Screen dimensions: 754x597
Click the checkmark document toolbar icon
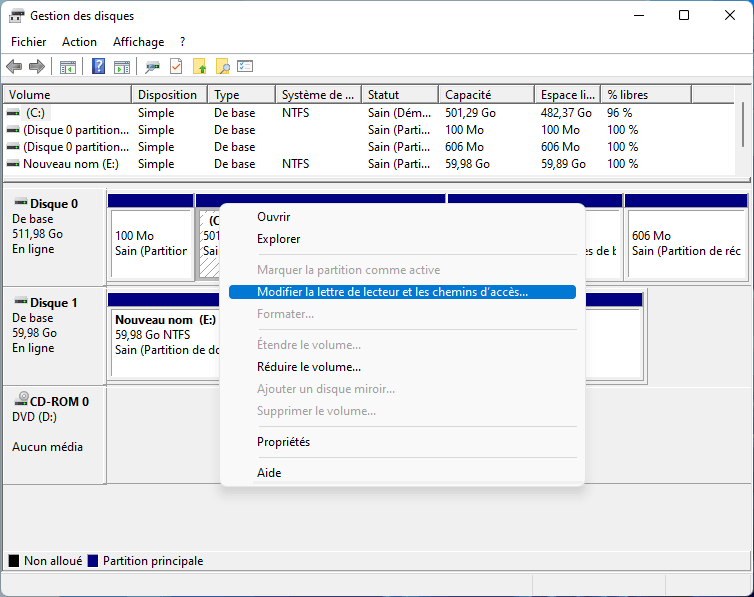[x=176, y=67]
